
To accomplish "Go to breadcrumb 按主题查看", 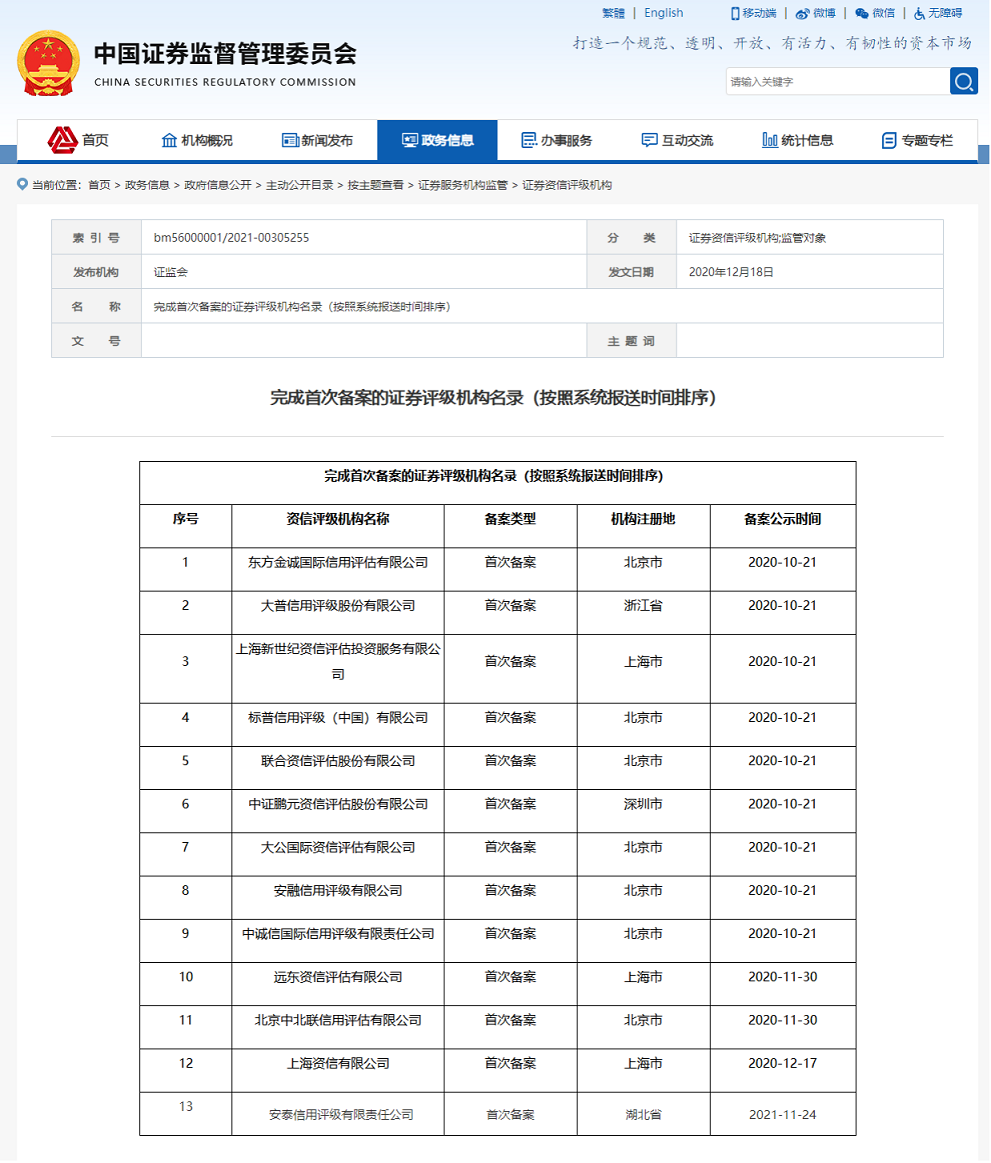I will point(375,185).
